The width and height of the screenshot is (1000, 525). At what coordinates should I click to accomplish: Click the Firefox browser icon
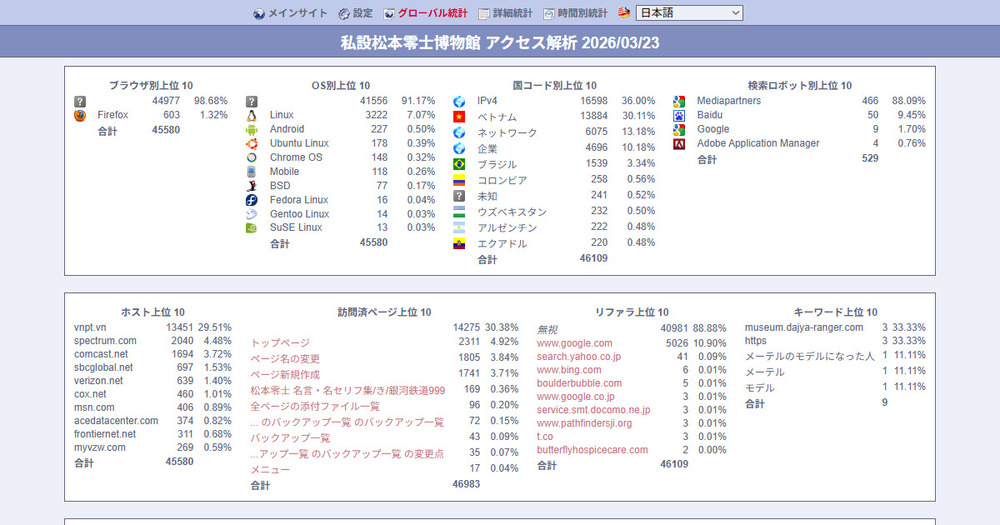80,115
